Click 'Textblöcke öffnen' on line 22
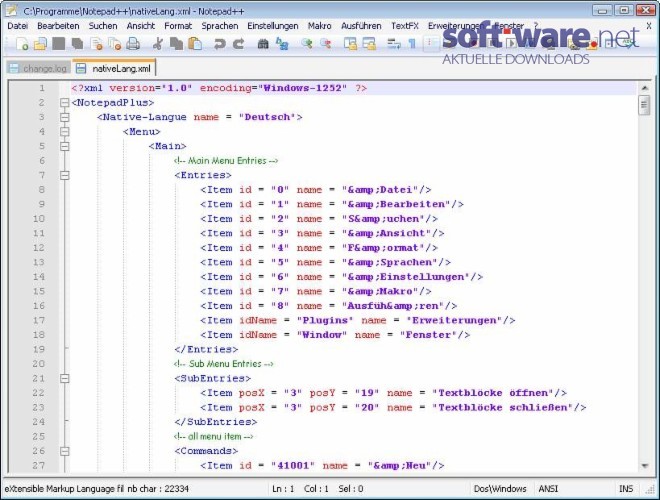Screen dimensions: 660x500 click(x=493, y=393)
